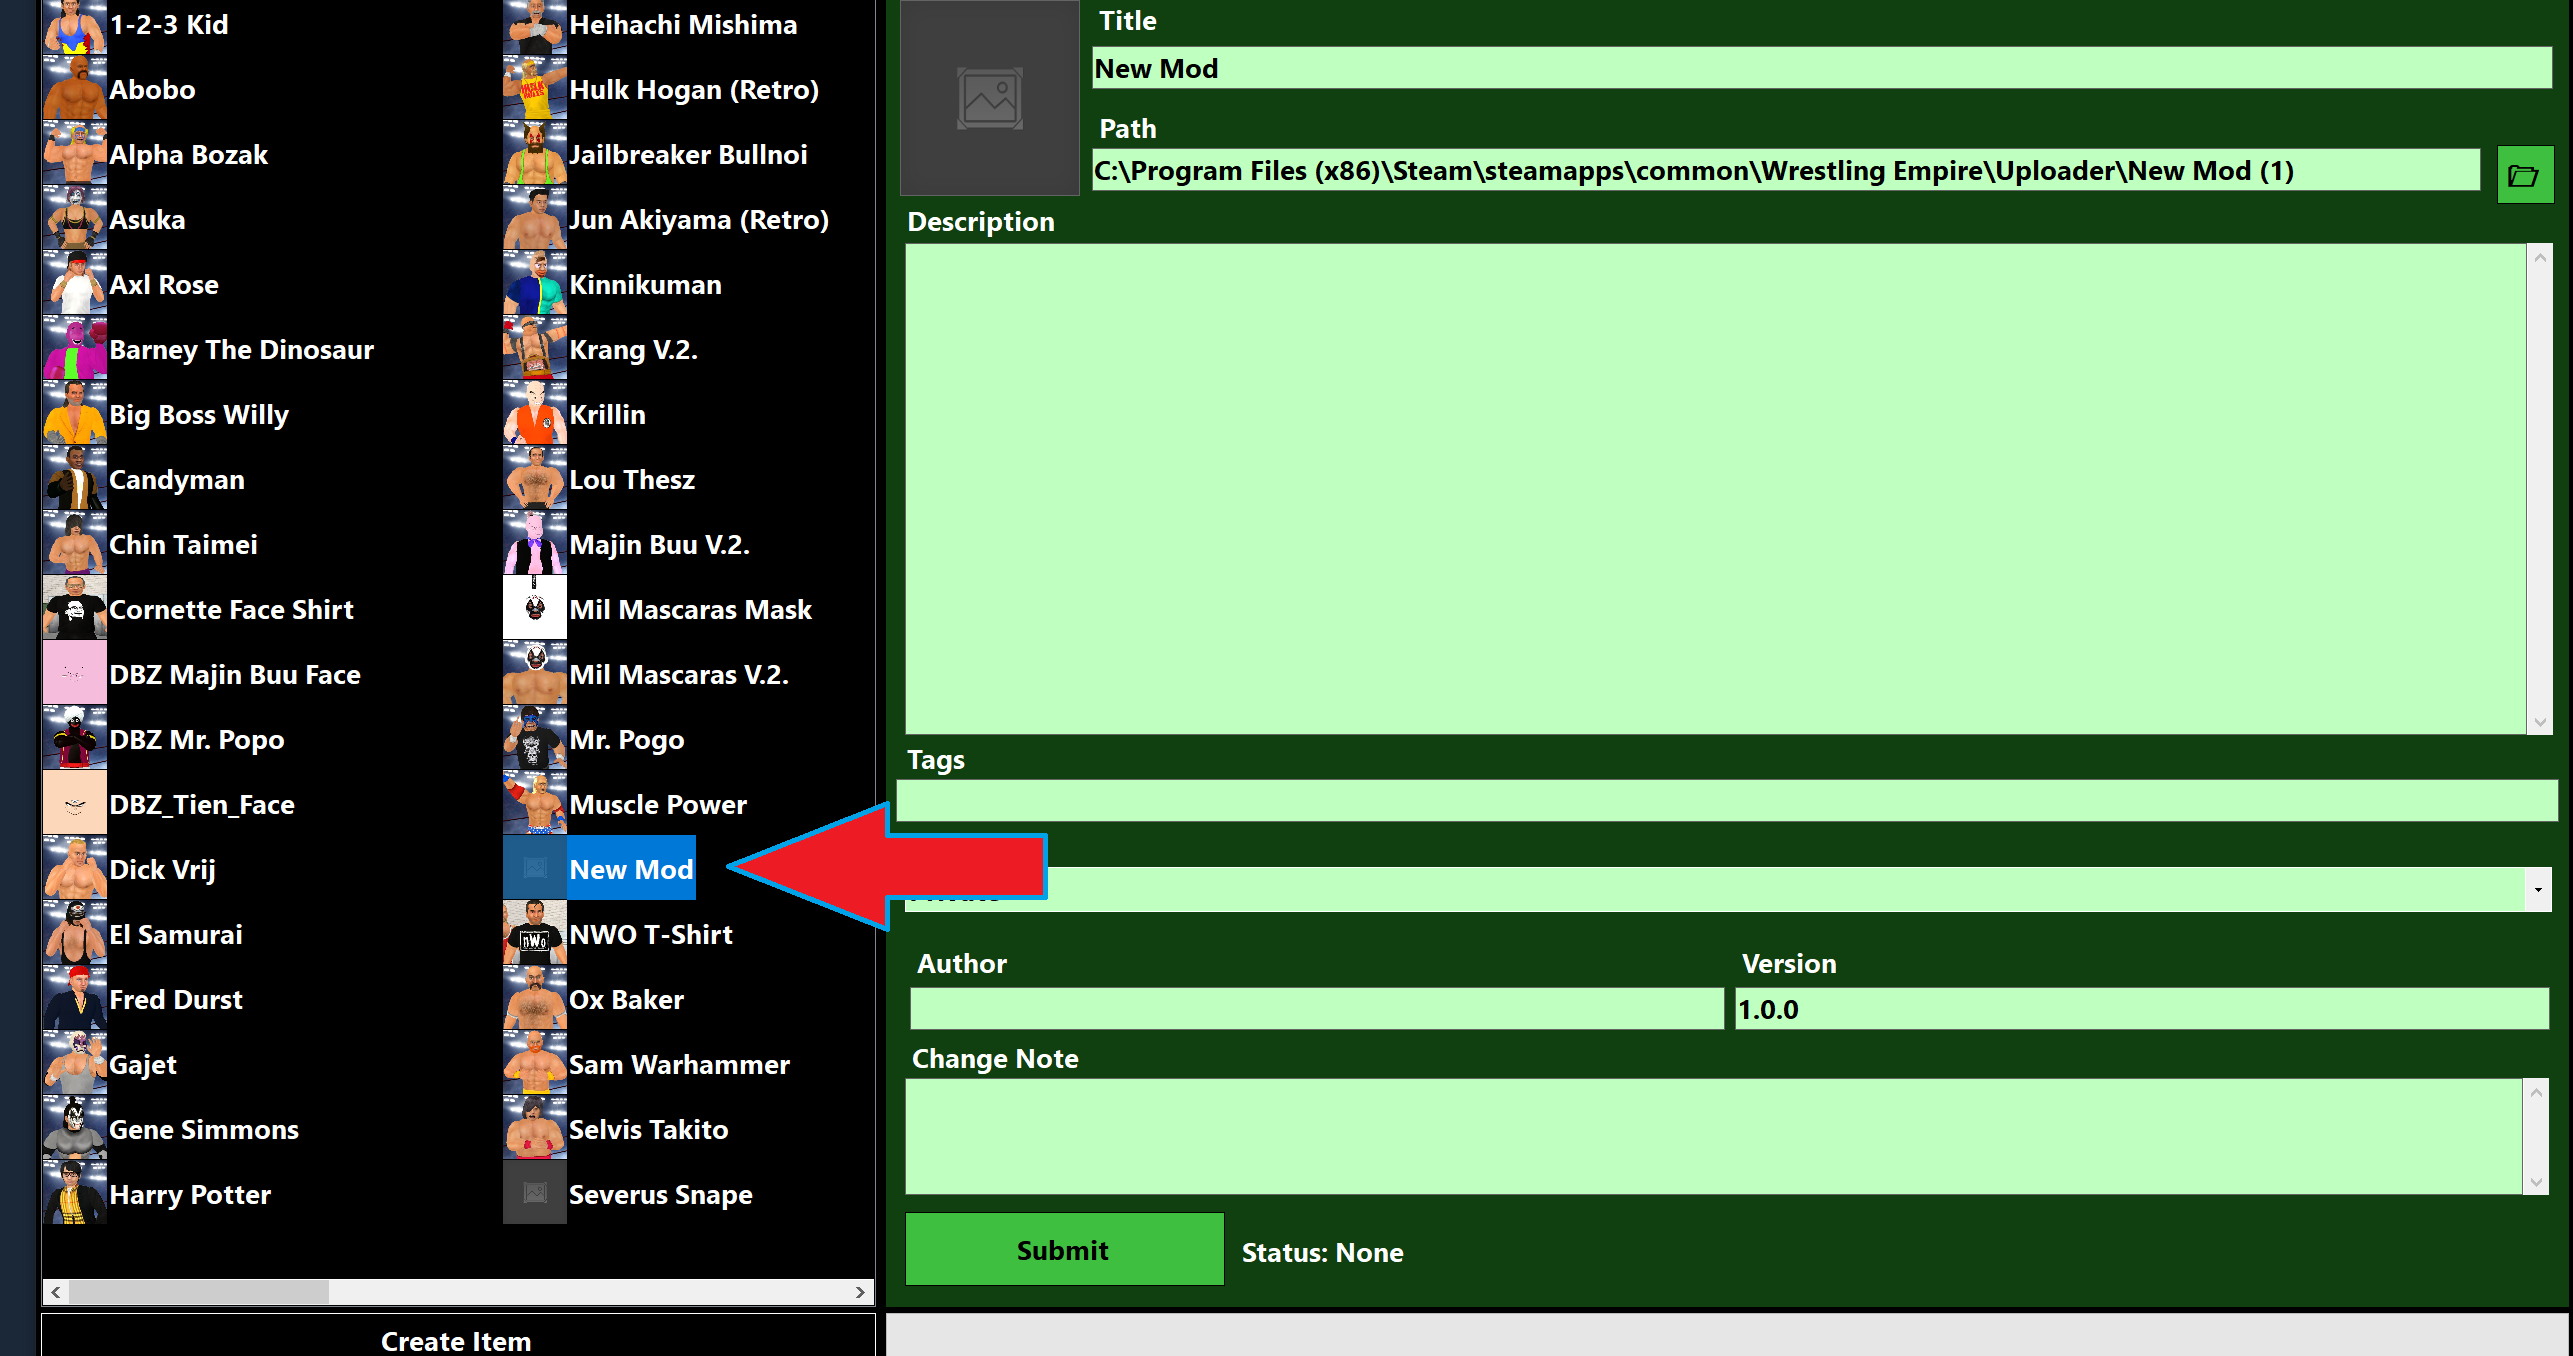Click the mod preview image placeholder
Screen dimensions: 2573x1356
tap(989, 98)
